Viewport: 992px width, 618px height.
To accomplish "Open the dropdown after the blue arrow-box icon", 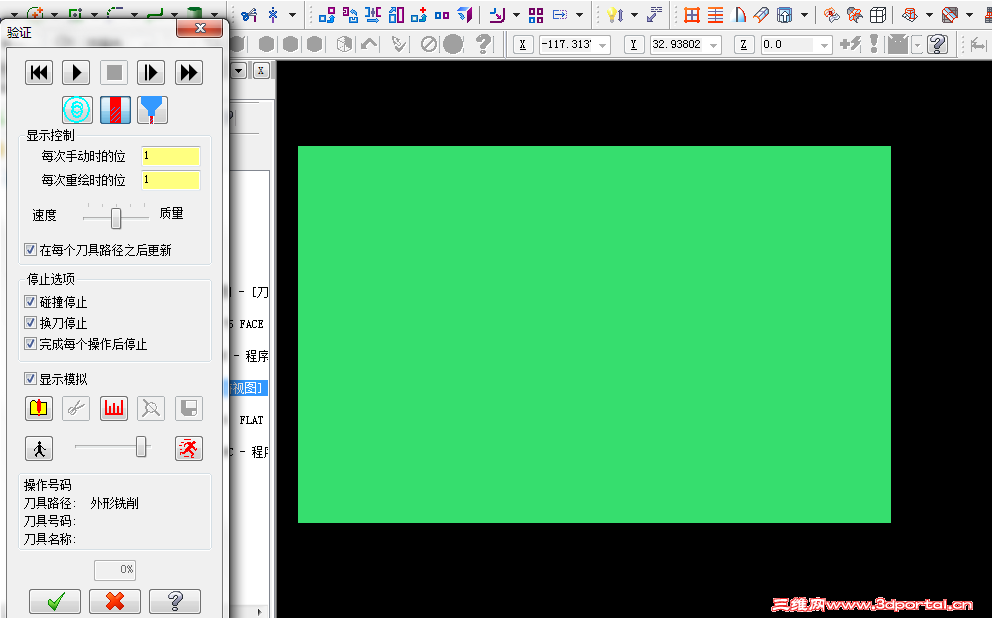I will click(x=579, y=15).
